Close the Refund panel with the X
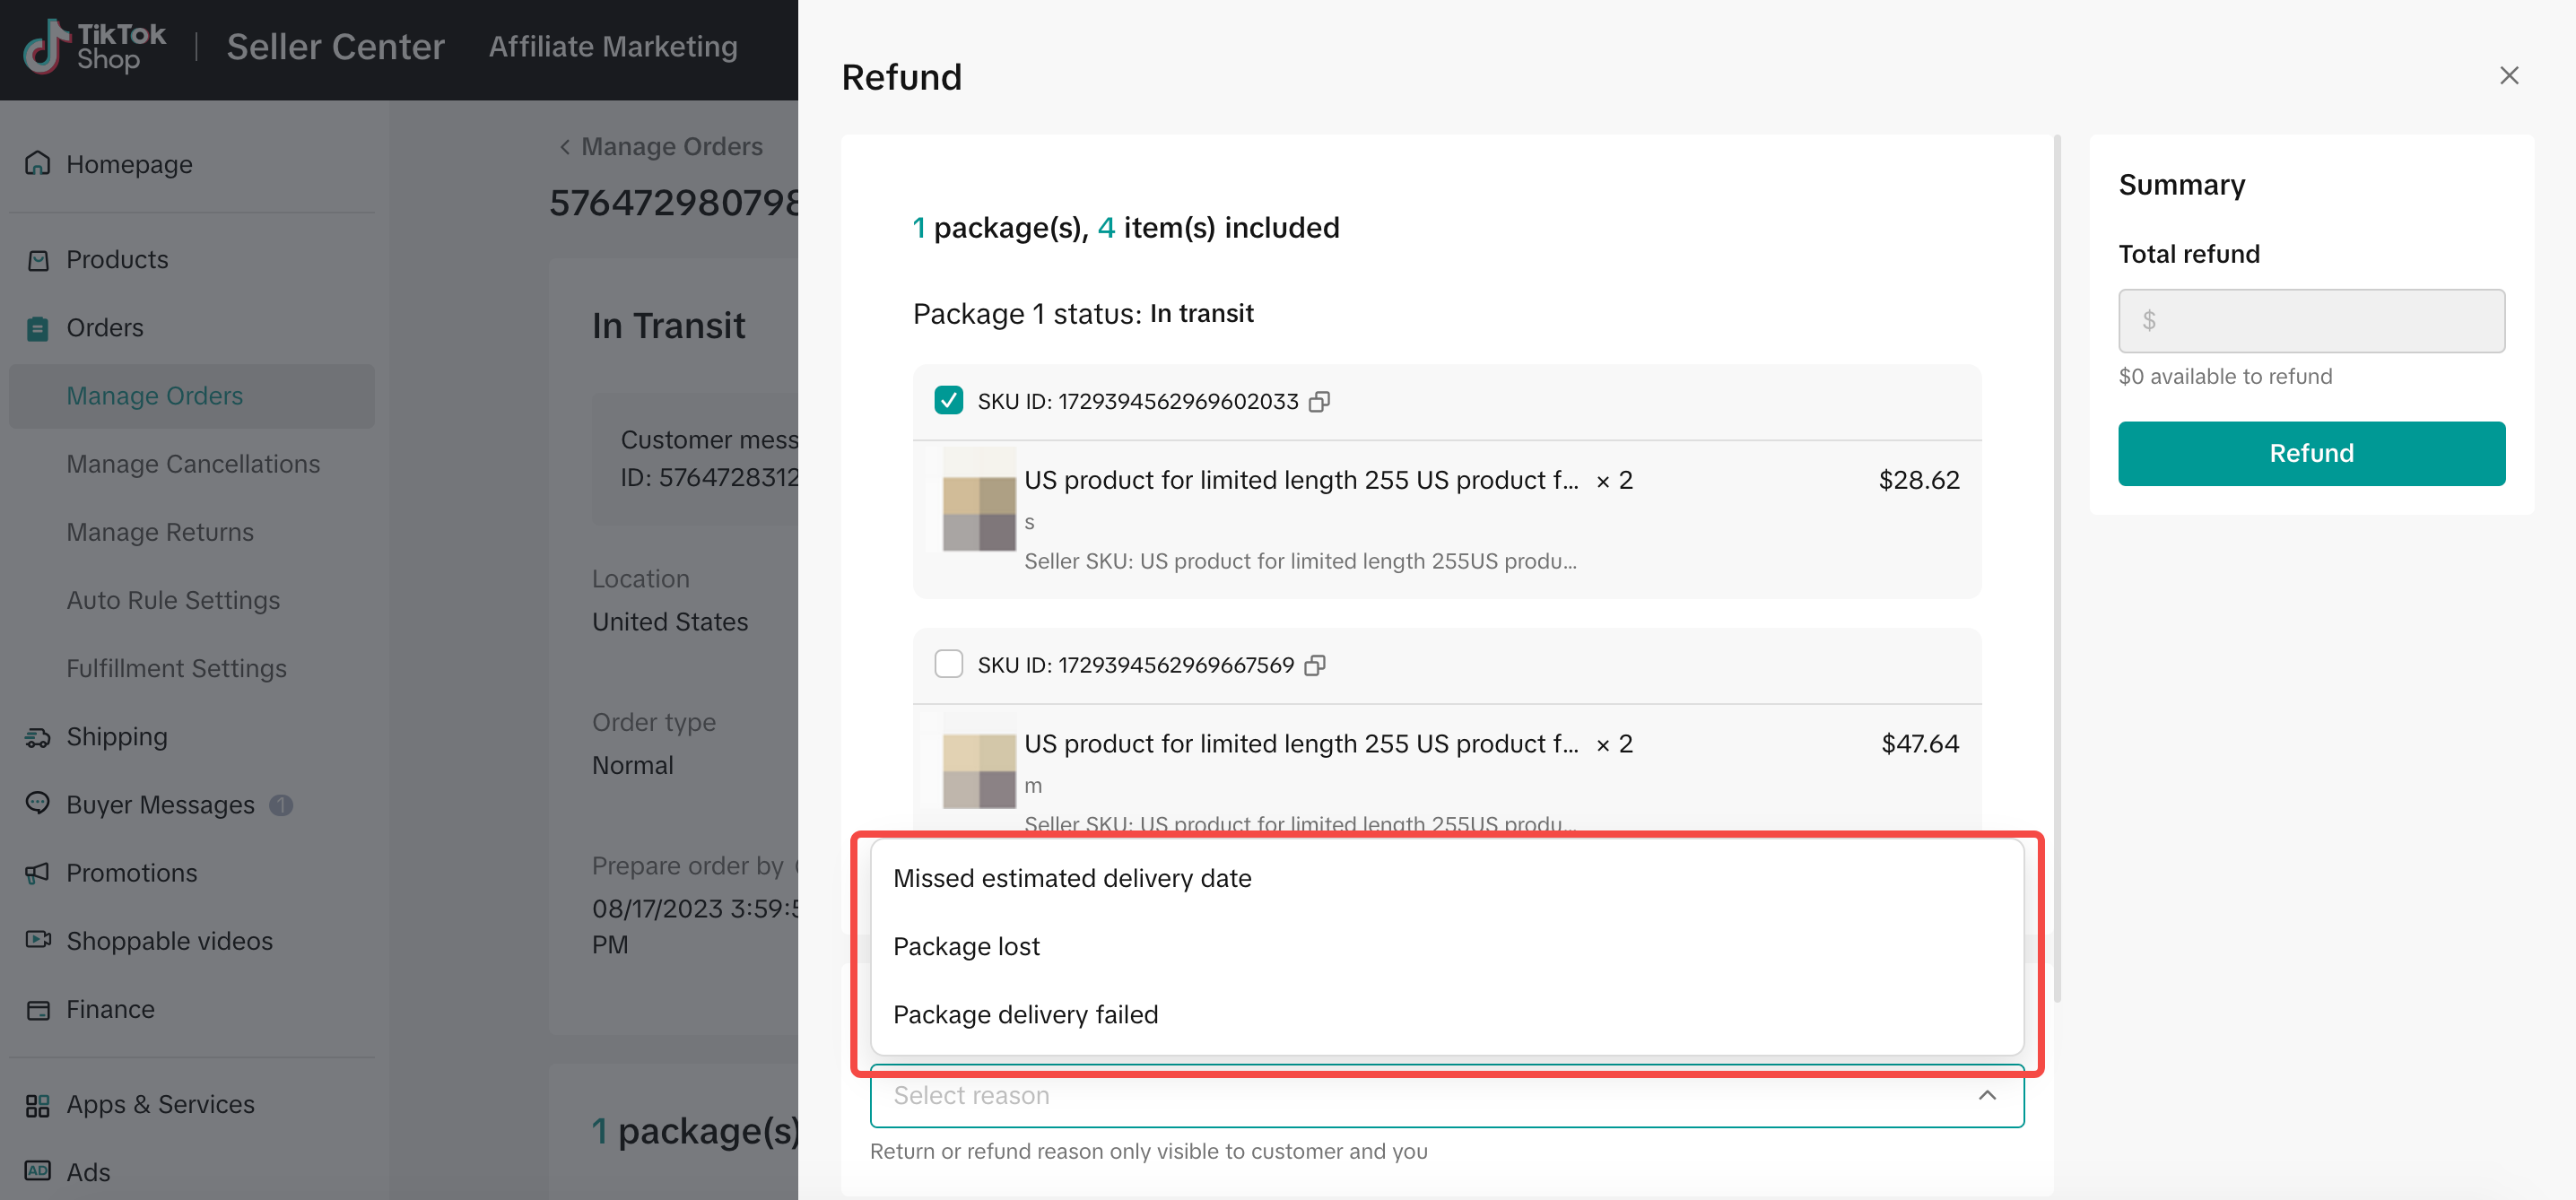The width and height of the screenshot is (2576, 1200). [2508, 76]
